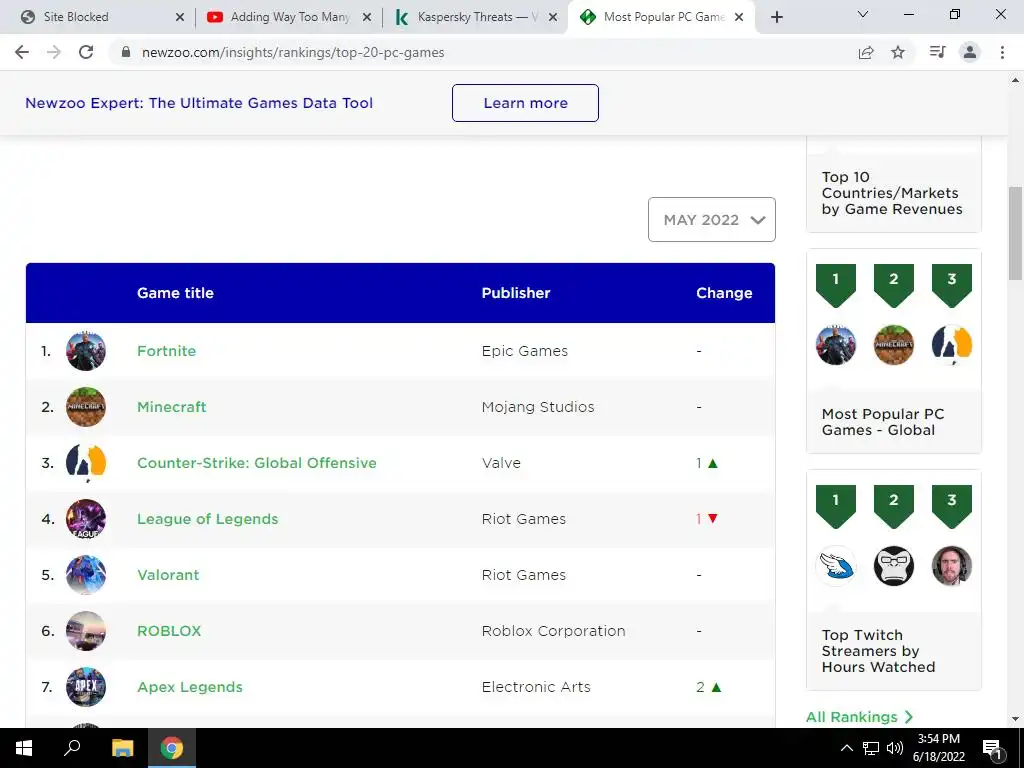
Task: Click the Electronic Arts publisher cell
Action: 536,687
